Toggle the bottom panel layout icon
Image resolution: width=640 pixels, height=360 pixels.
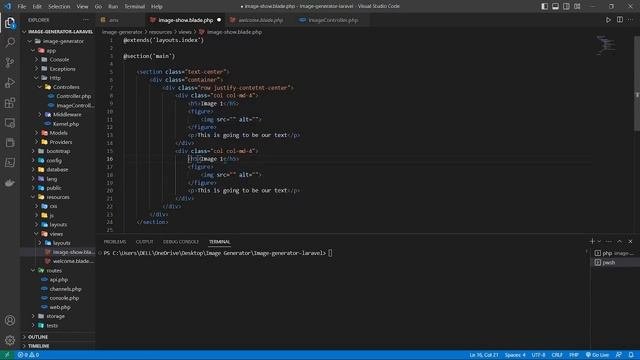coord(556,6)
